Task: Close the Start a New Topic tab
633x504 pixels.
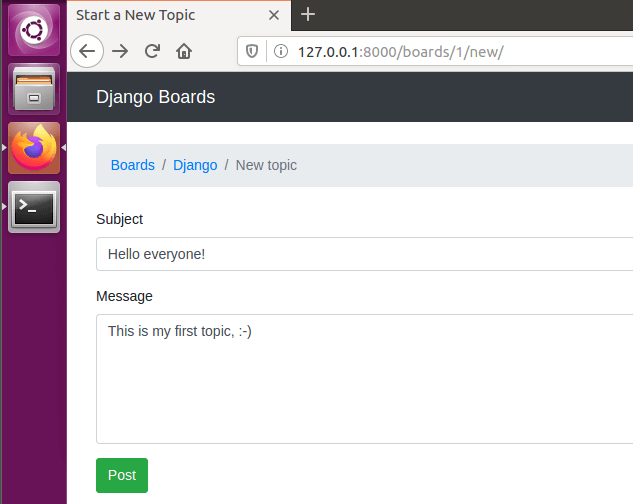Action: 274,15
